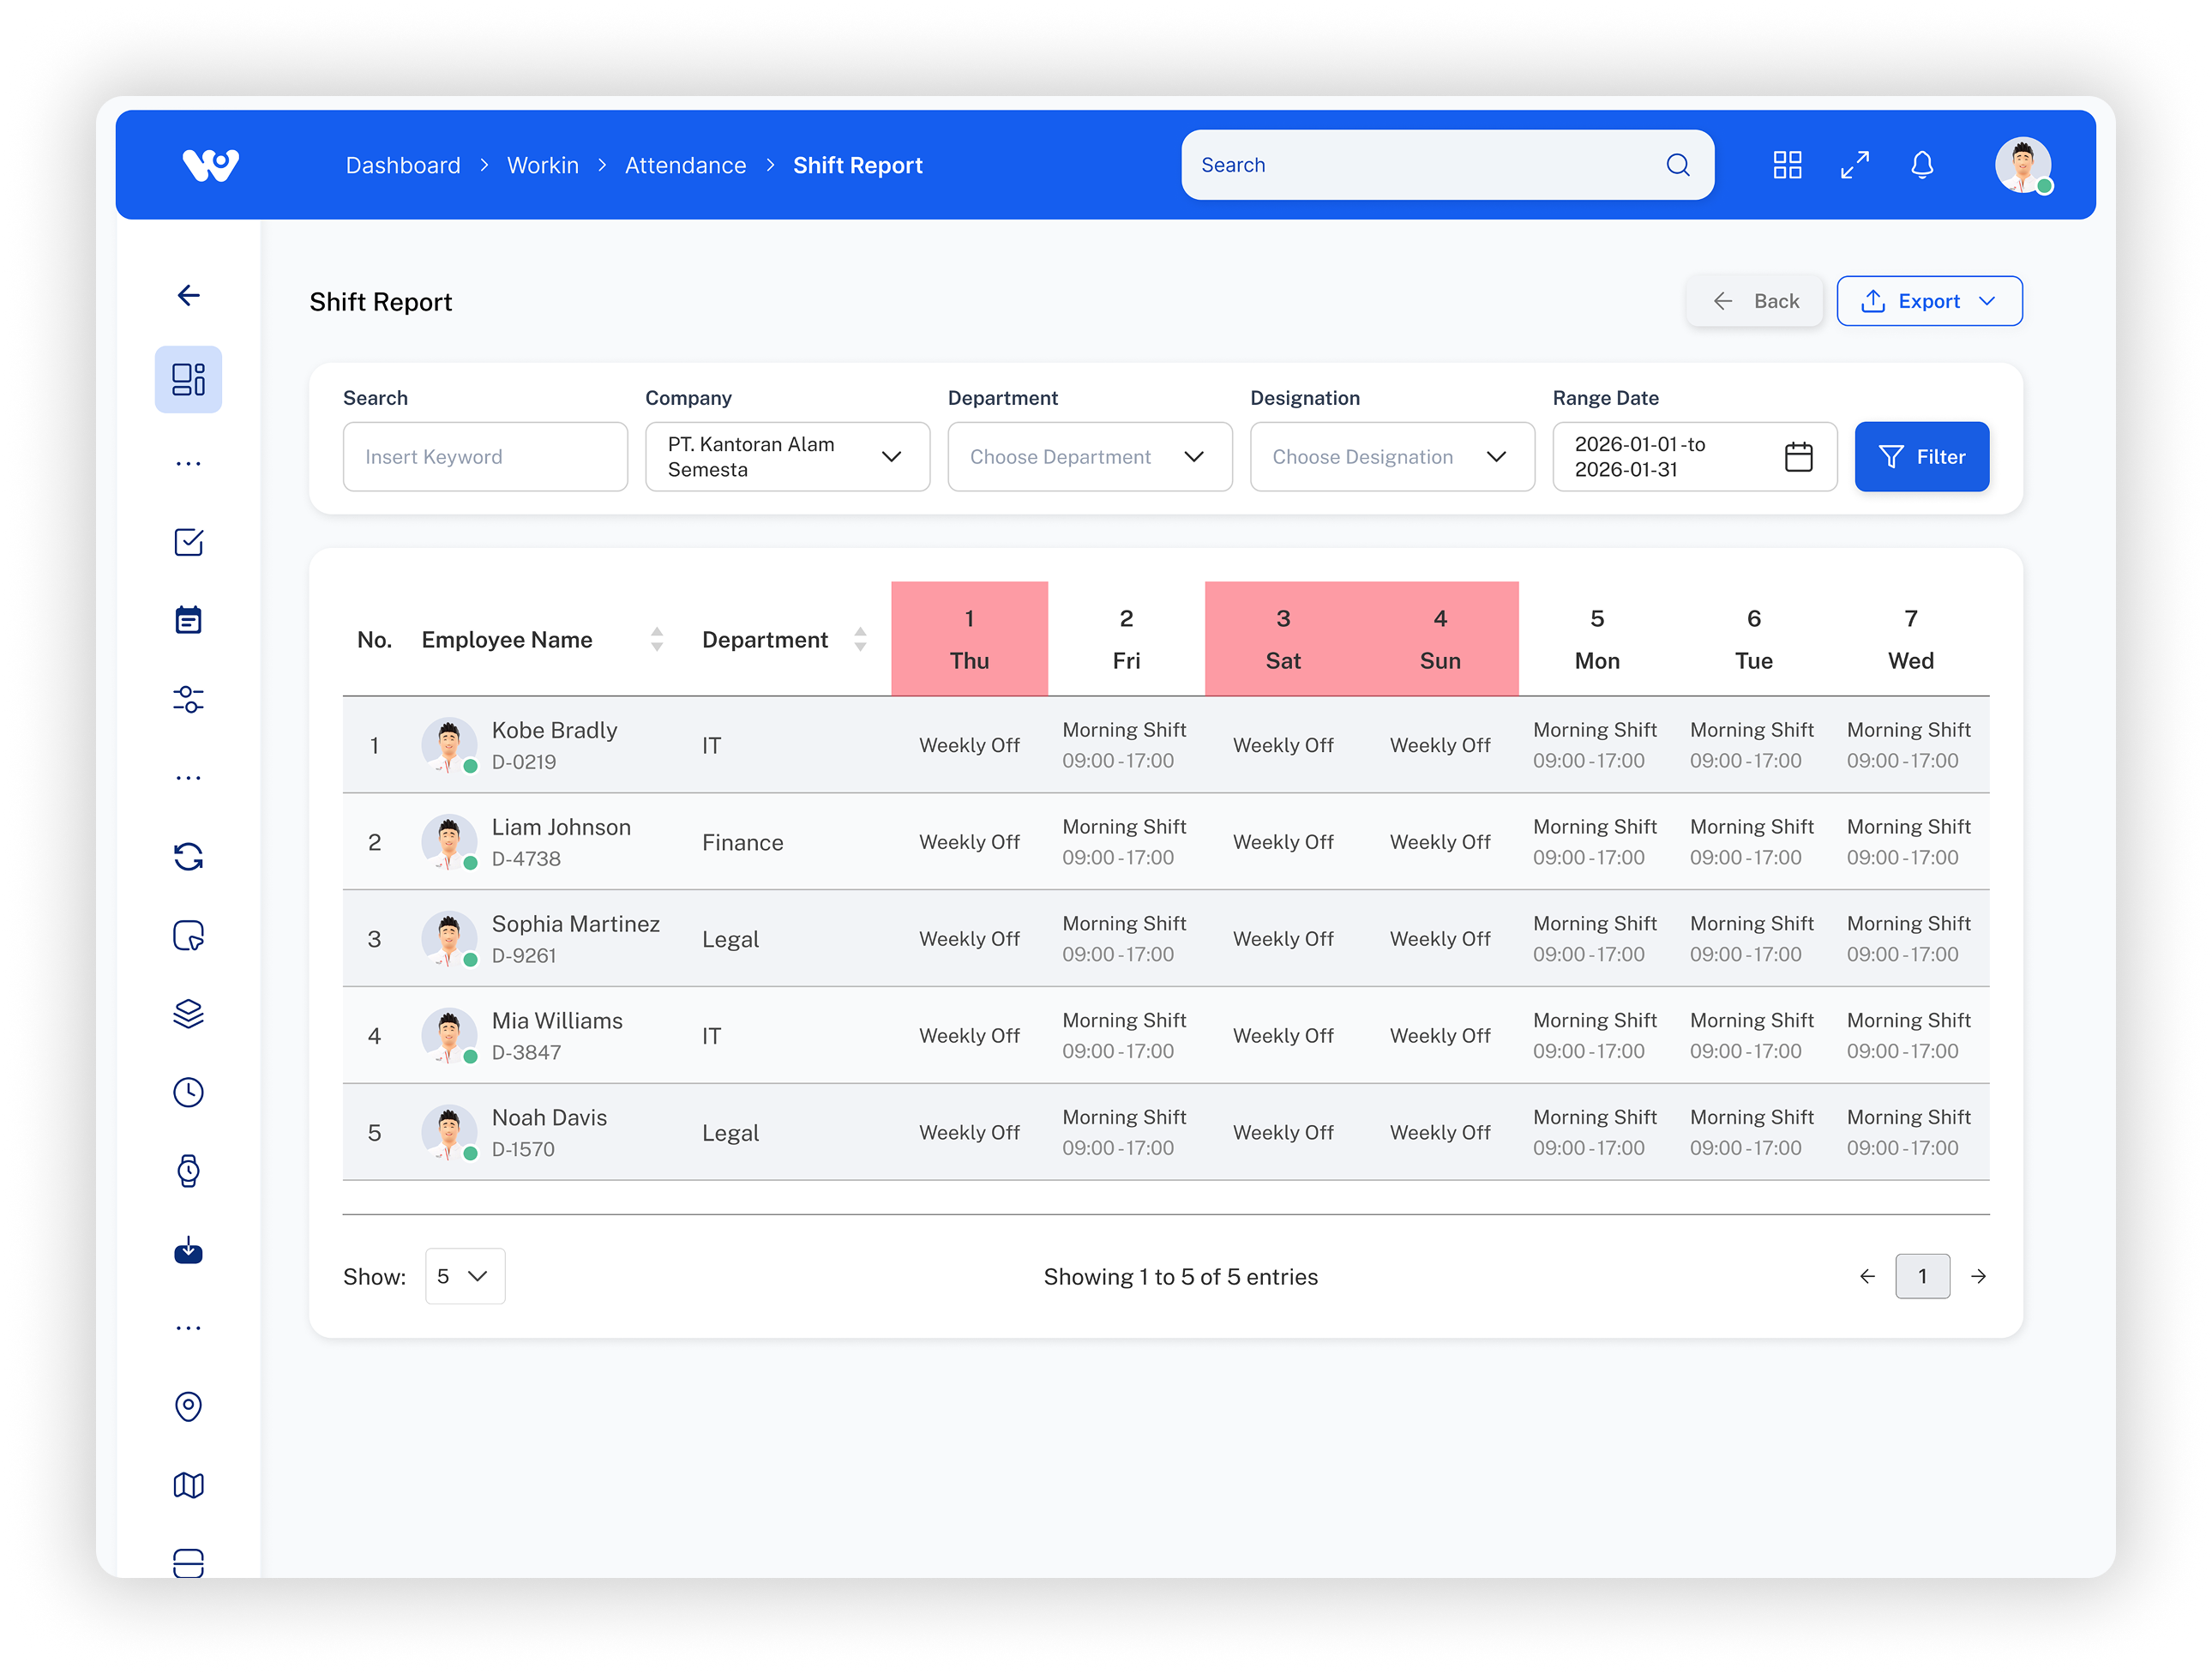The image size is (2212, 1674).
Task: Click the search magnifier icon
Action: 1678,165
